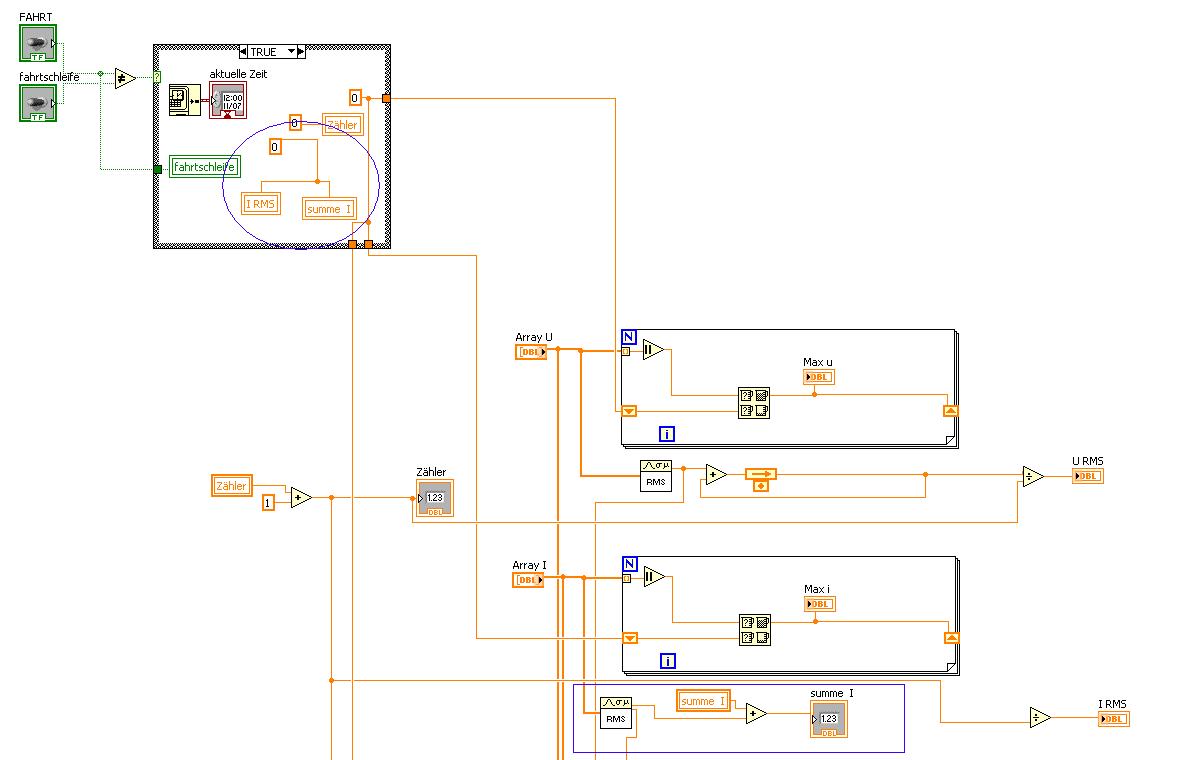The image size is (1180, 760).
Task: Click the Get Date/Time function icon
Action: (184, 99)
